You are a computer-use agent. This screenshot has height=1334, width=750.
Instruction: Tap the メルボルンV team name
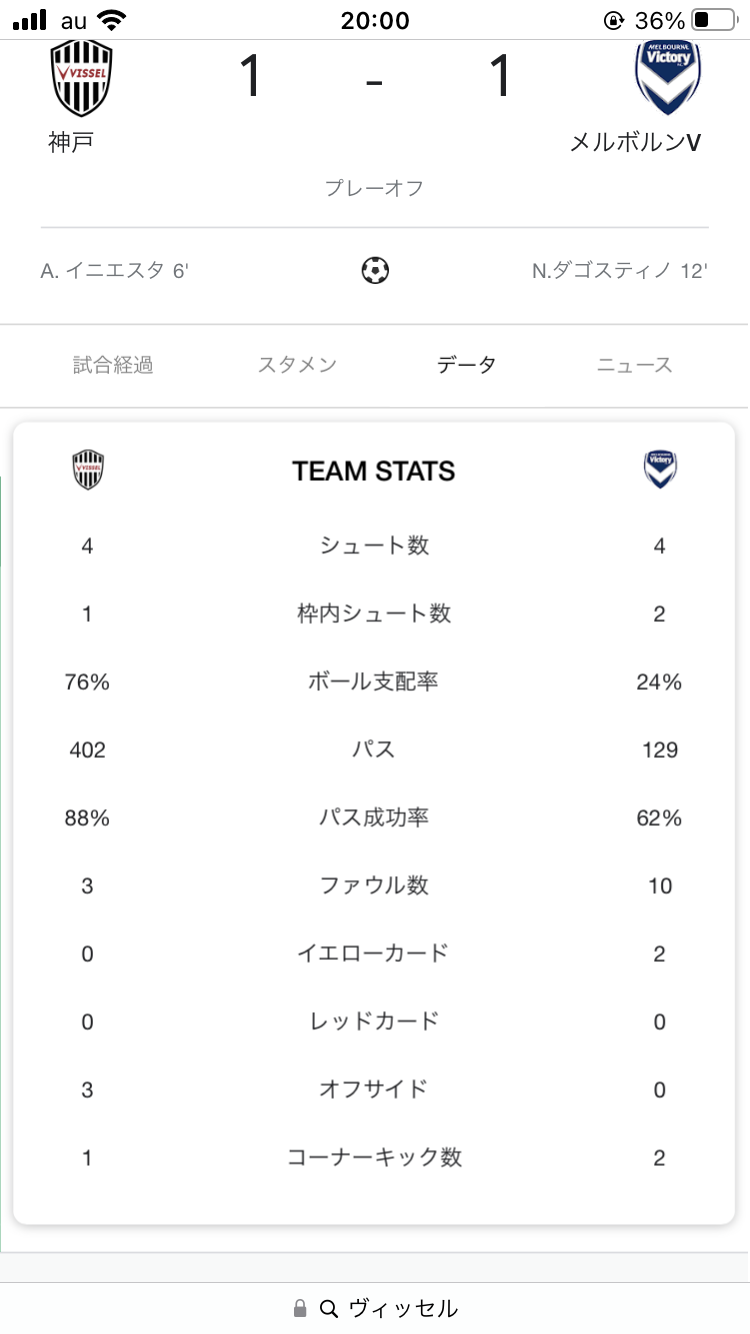pos(635,142)
